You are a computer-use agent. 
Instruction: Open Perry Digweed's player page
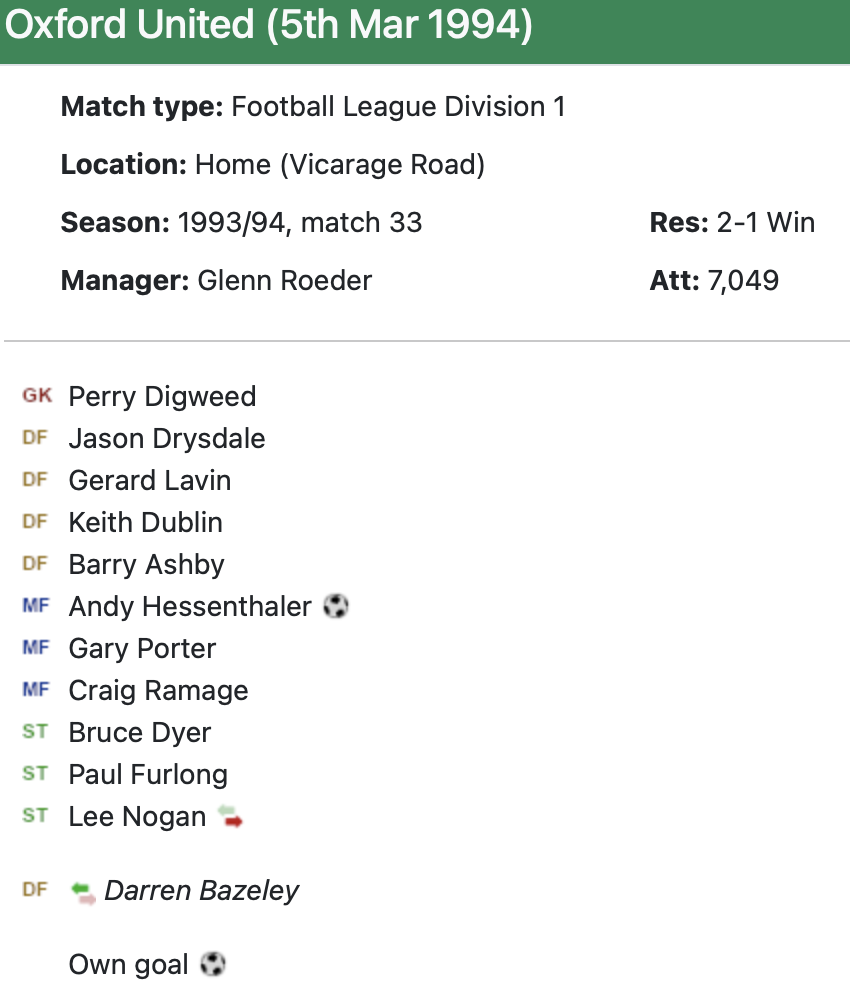[x=162, y=396]
